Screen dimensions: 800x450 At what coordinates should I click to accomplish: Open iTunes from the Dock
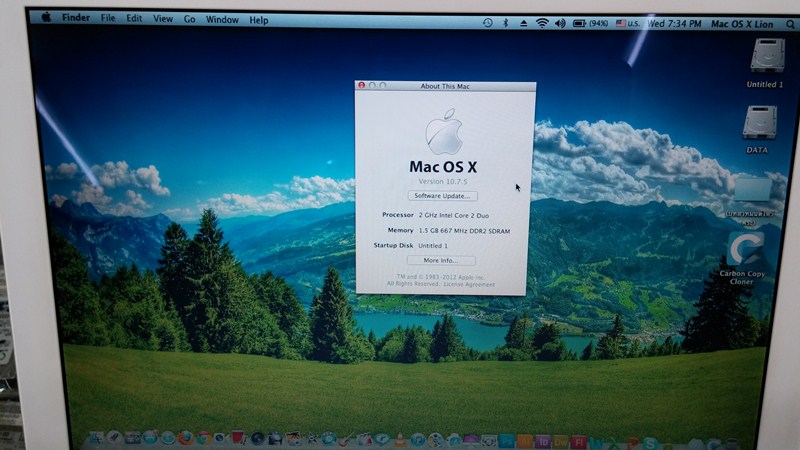[417, 440]
